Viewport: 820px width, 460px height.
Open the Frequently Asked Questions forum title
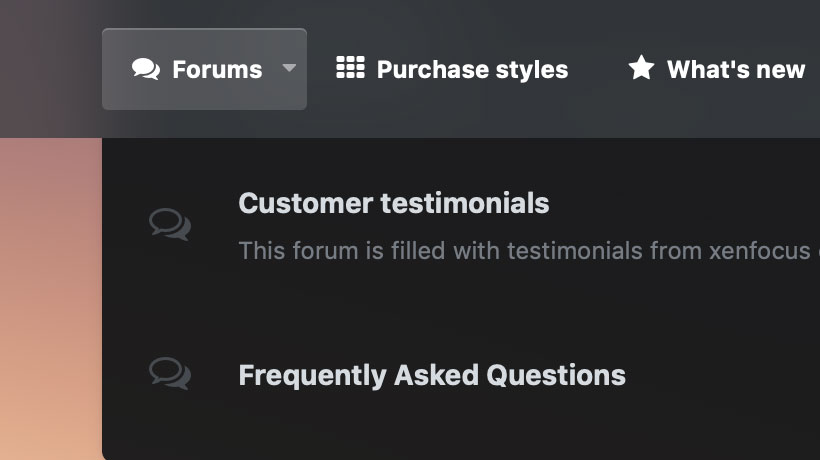click(431, 376)
